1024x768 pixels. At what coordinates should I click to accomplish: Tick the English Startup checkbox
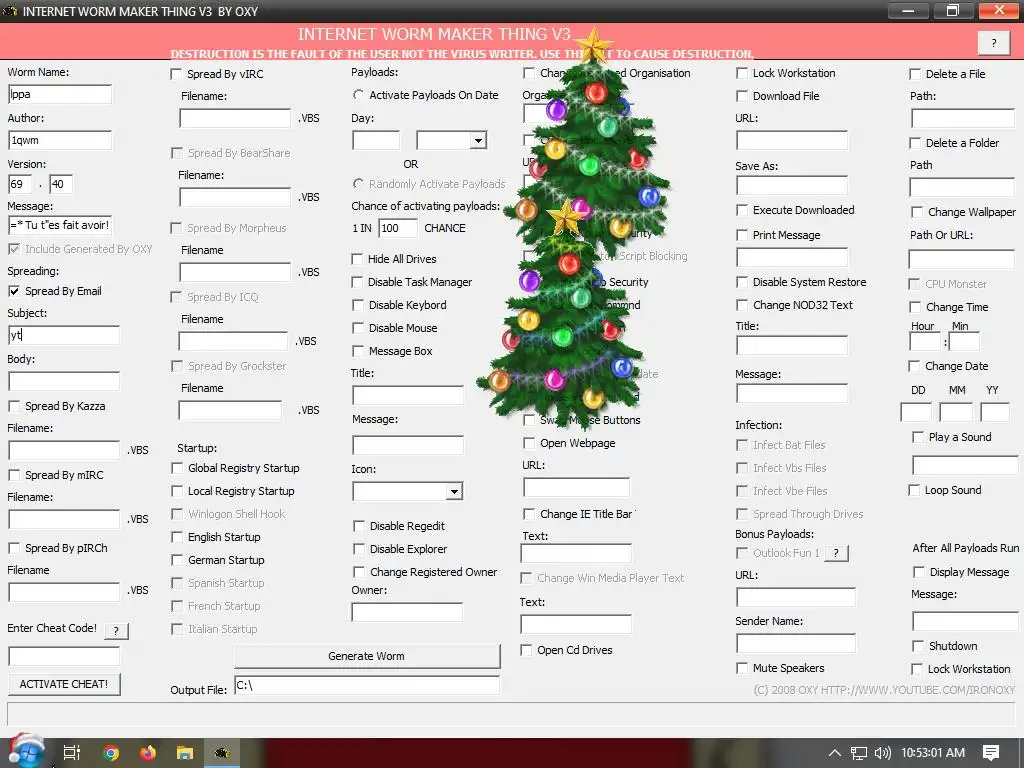177,537
